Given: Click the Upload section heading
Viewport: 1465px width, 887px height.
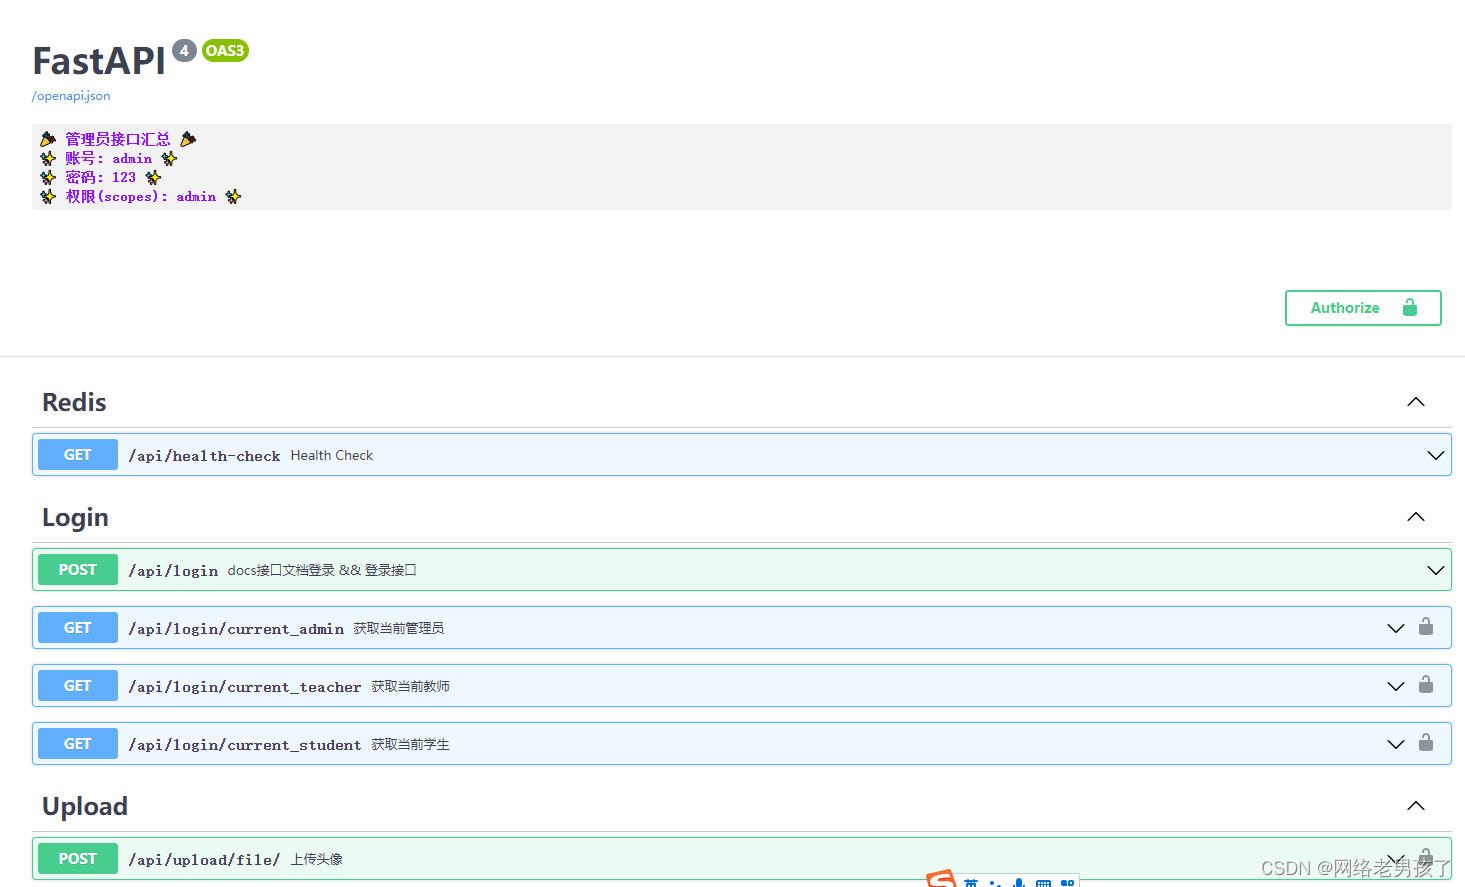Looking at the screenshot, I should pyautogui.click(x=85, y=806).
